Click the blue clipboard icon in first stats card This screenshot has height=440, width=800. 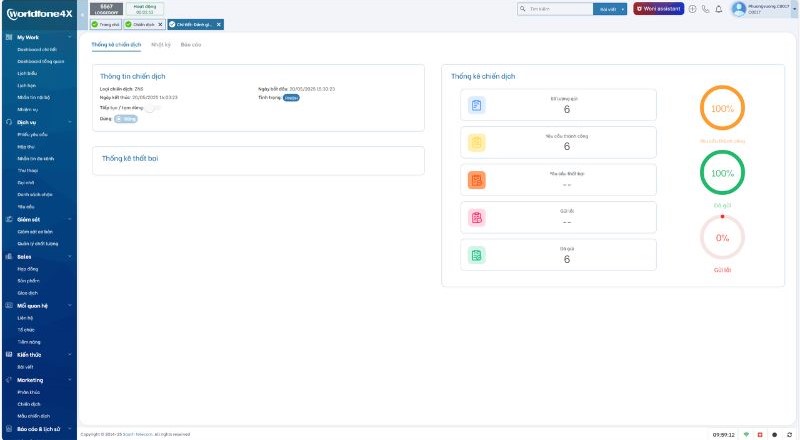coord(477,105)
